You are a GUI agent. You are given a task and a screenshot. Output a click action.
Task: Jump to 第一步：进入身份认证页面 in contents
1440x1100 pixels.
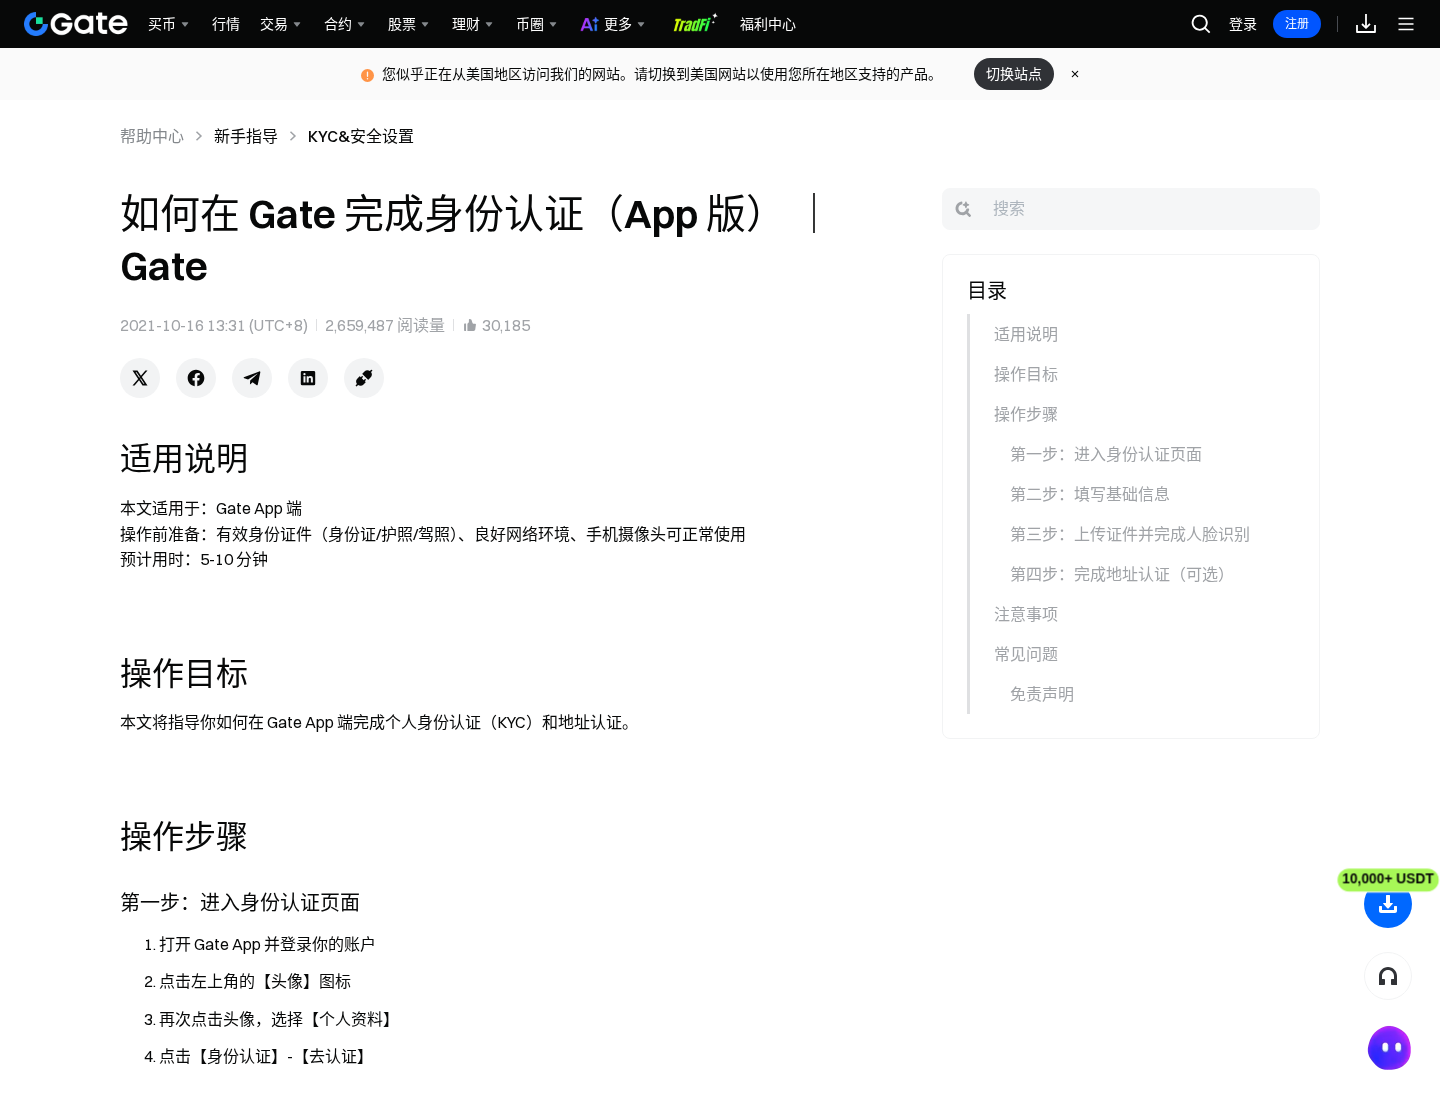[x=1106, y=454]
